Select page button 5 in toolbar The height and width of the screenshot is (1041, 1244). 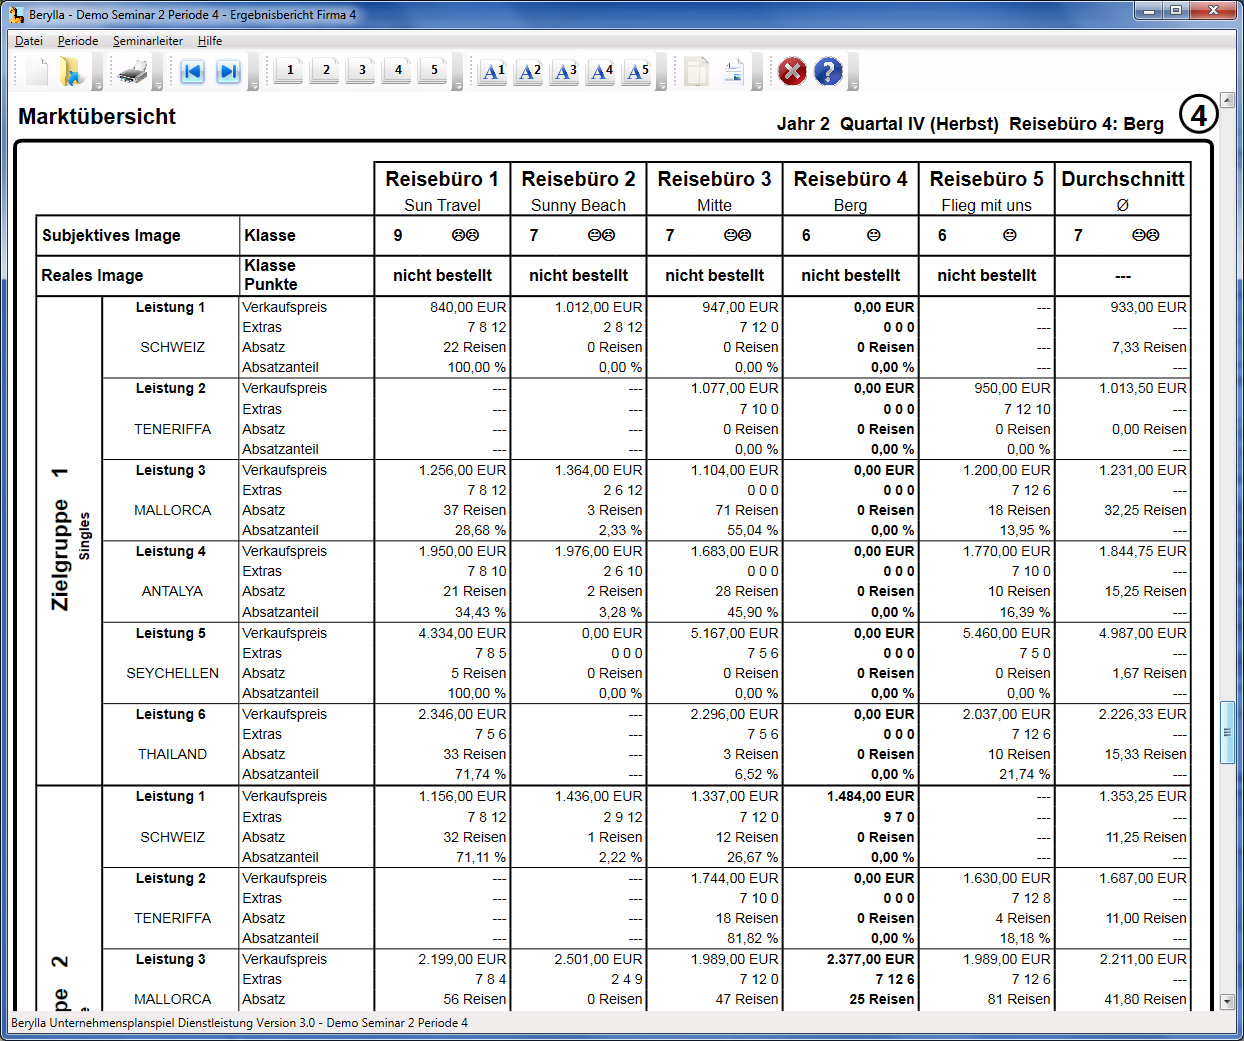click(x=434, y=70)
